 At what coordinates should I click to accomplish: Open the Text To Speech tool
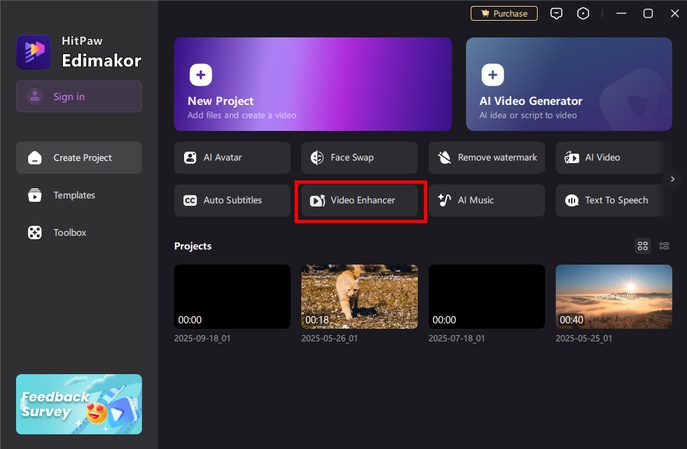point(613,201)
